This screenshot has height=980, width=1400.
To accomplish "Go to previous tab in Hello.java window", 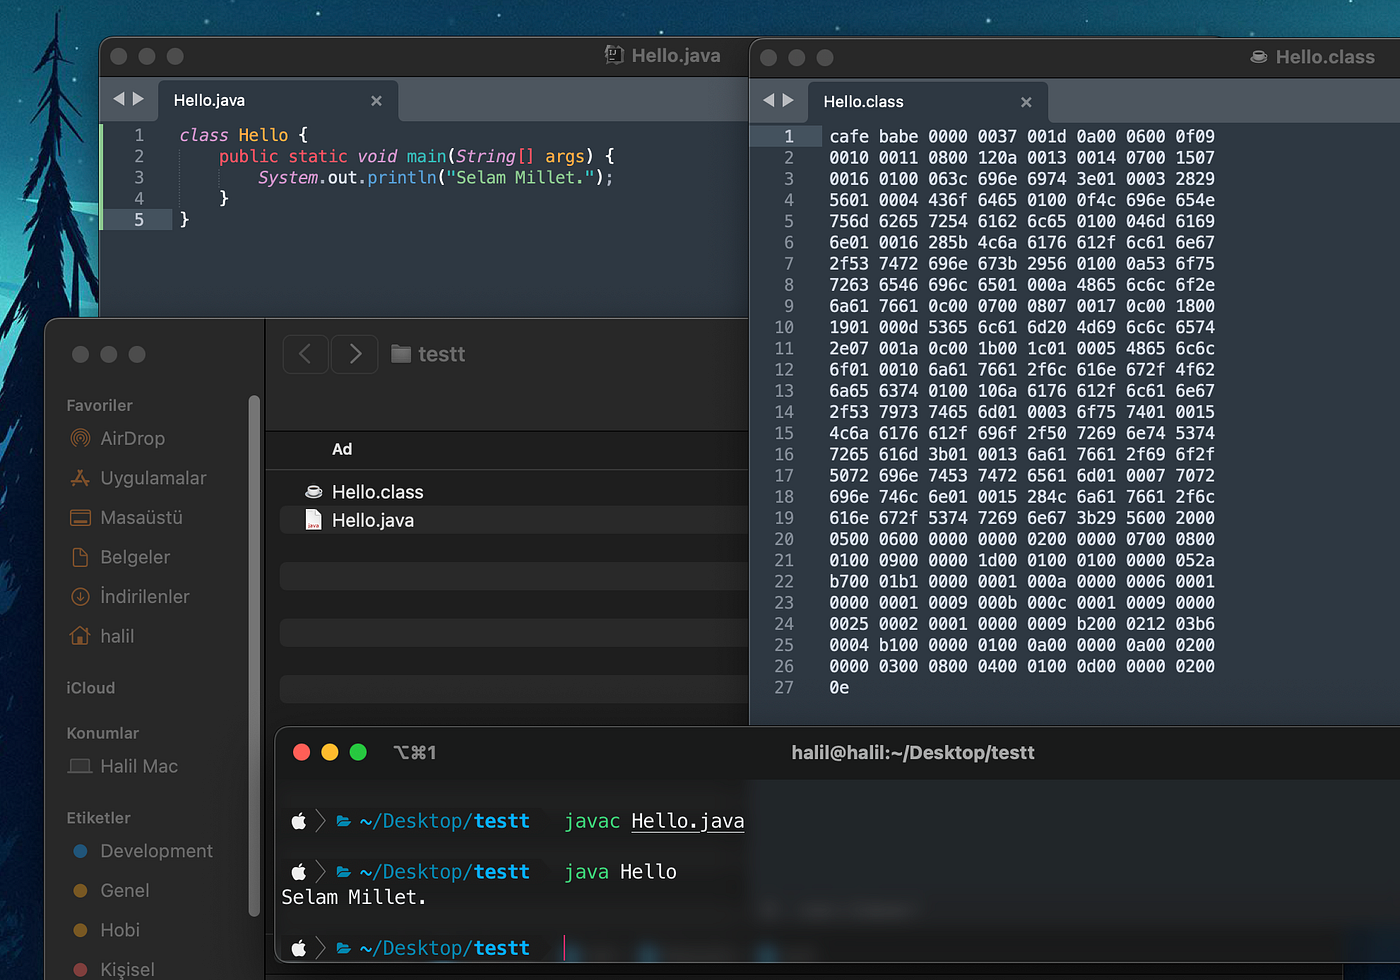I will (x=119, y=99).
